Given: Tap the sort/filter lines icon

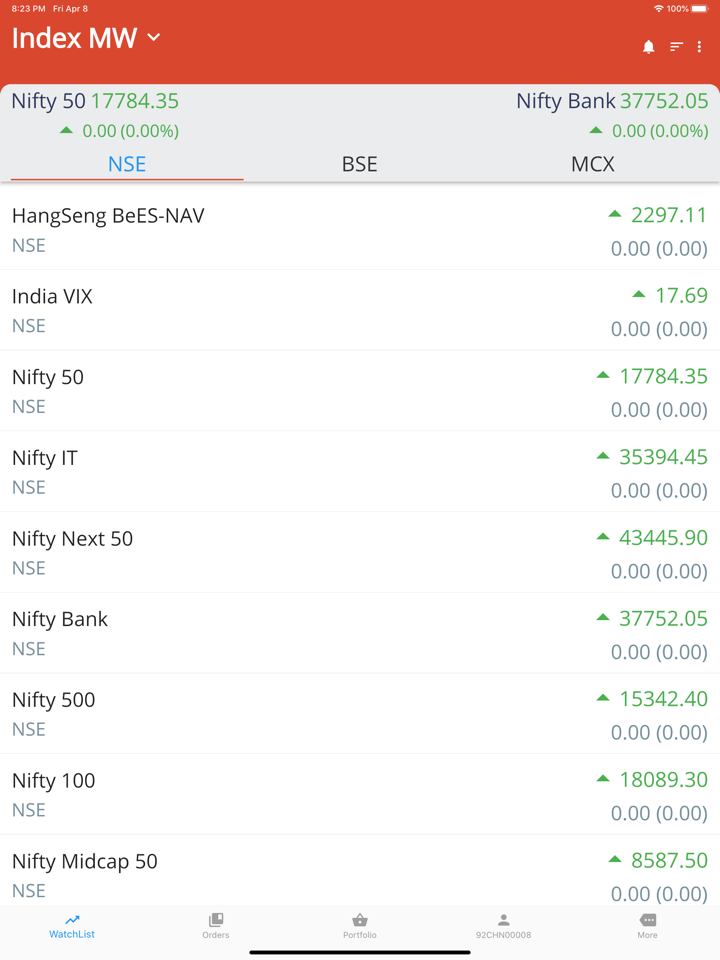Looking at the screenshot, I should click(x=676, y=47).
